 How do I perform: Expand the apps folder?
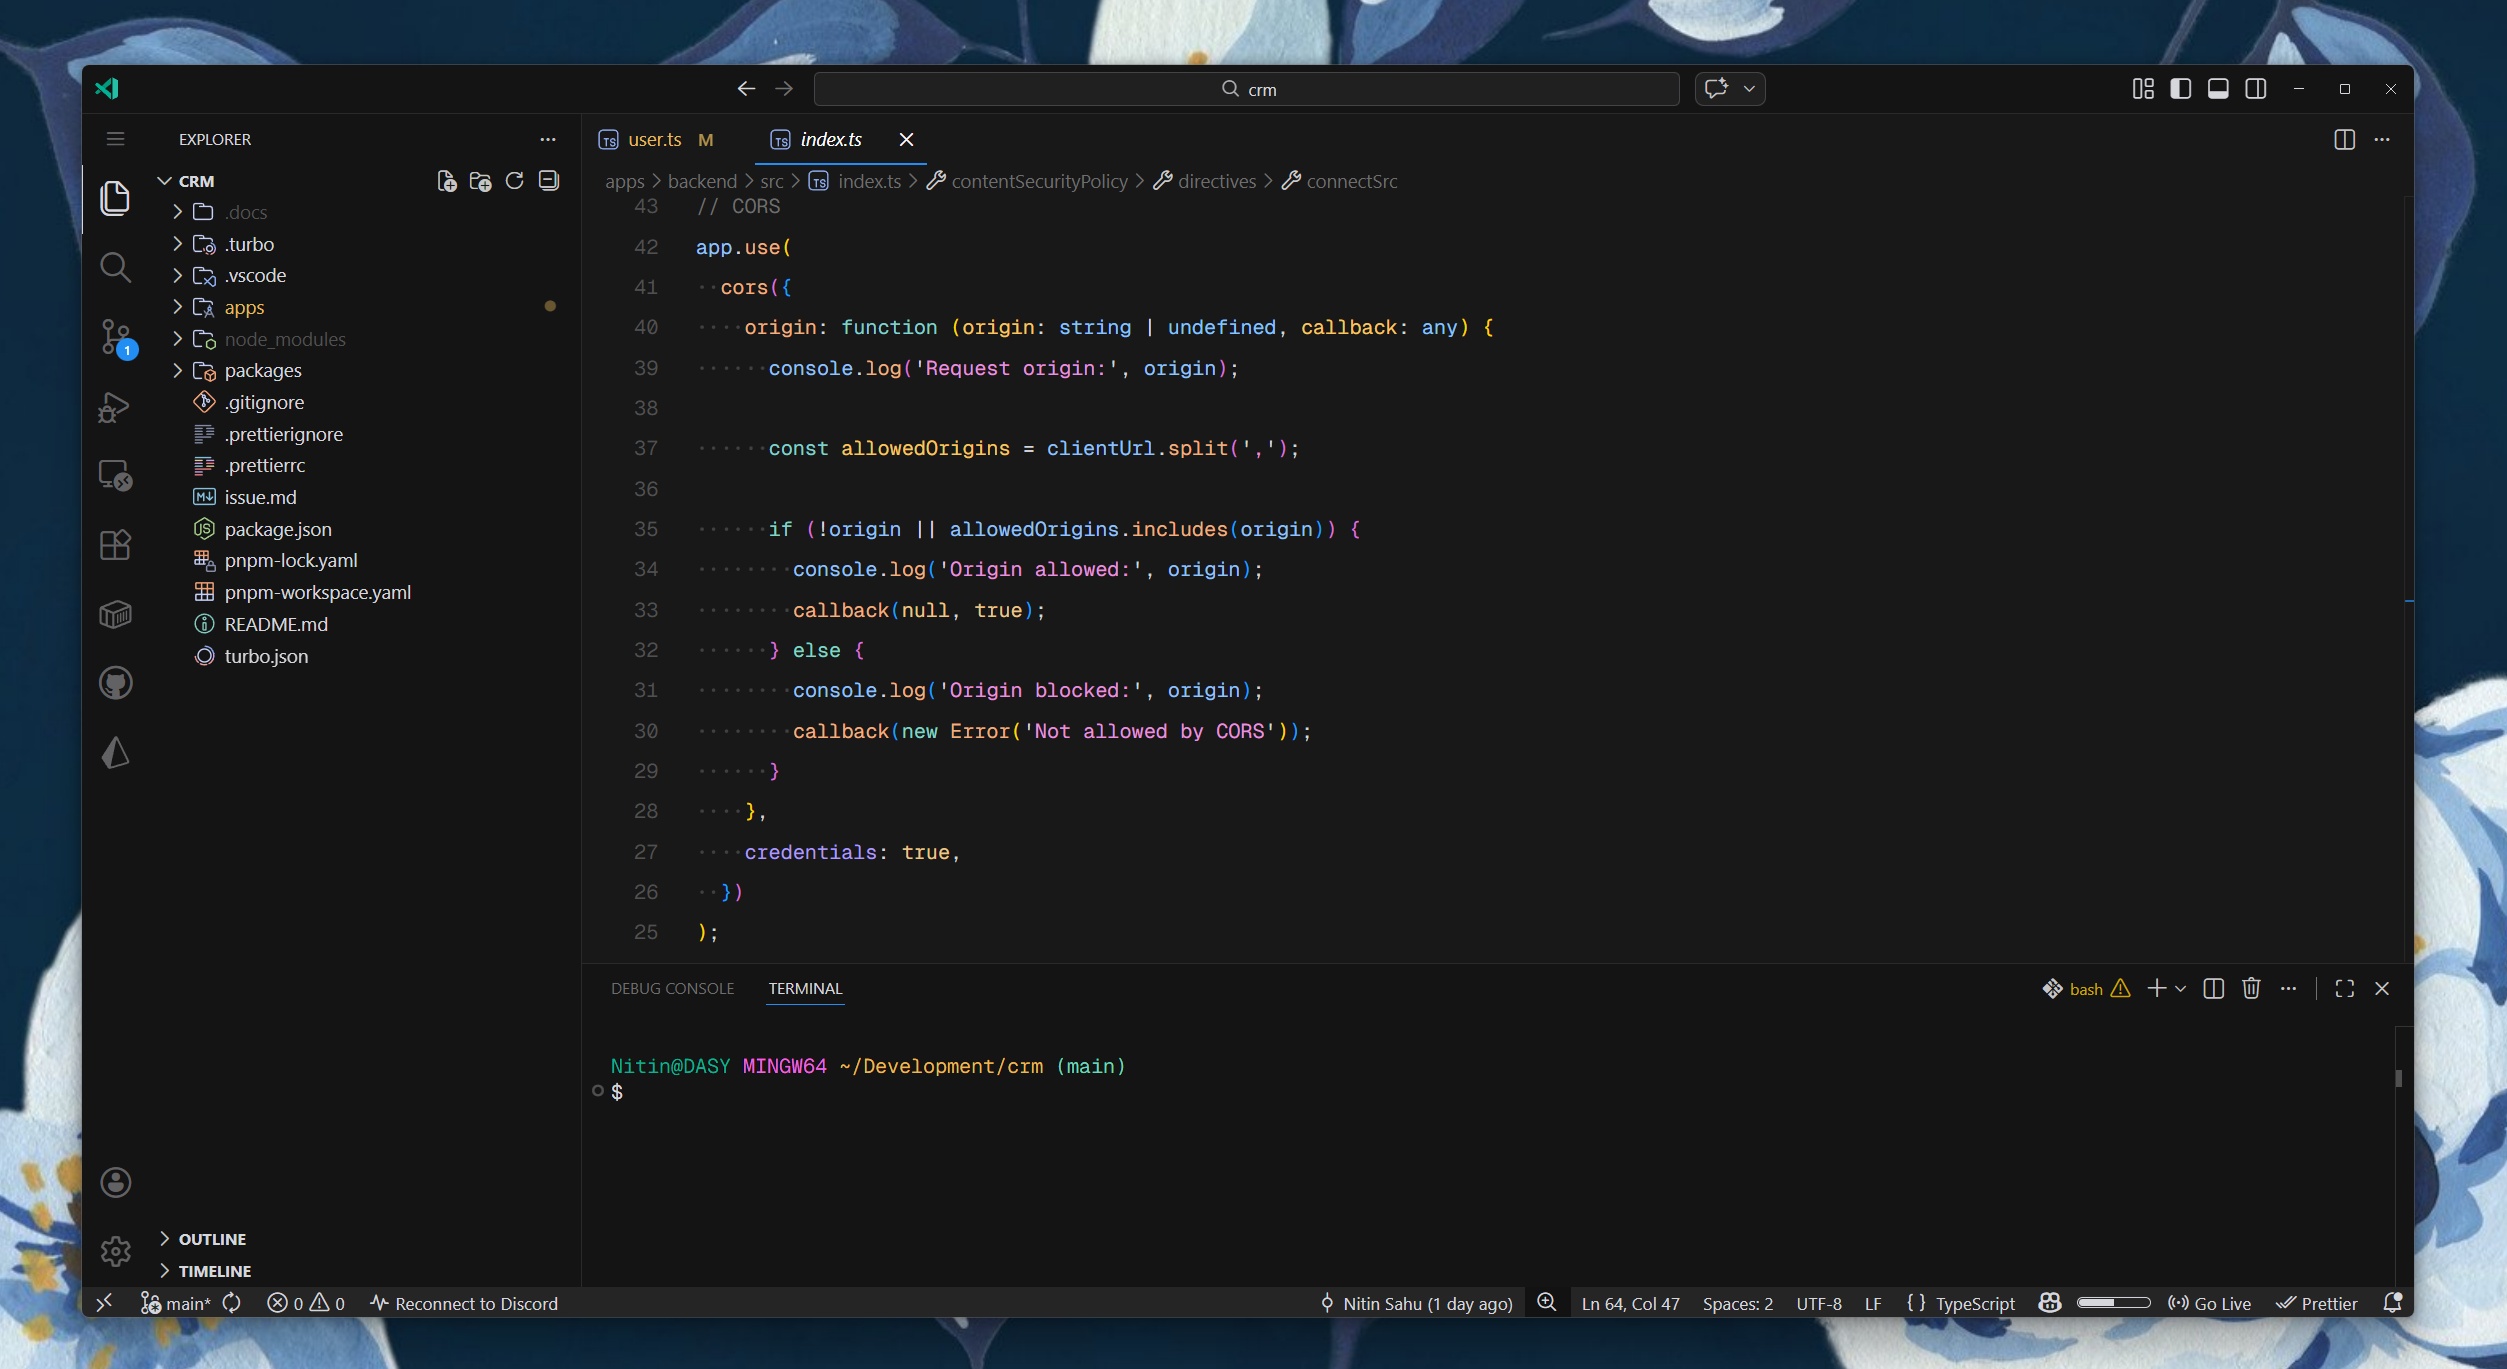click(x=244, y=307)
